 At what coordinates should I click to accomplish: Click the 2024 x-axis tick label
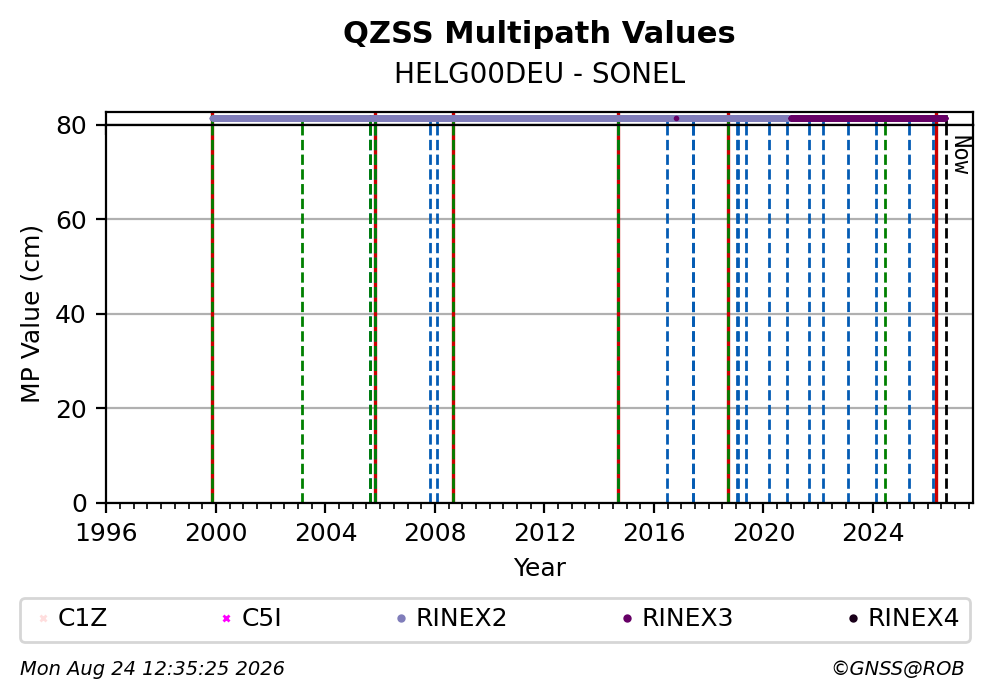pyautogui.click(x=874, y=533)
